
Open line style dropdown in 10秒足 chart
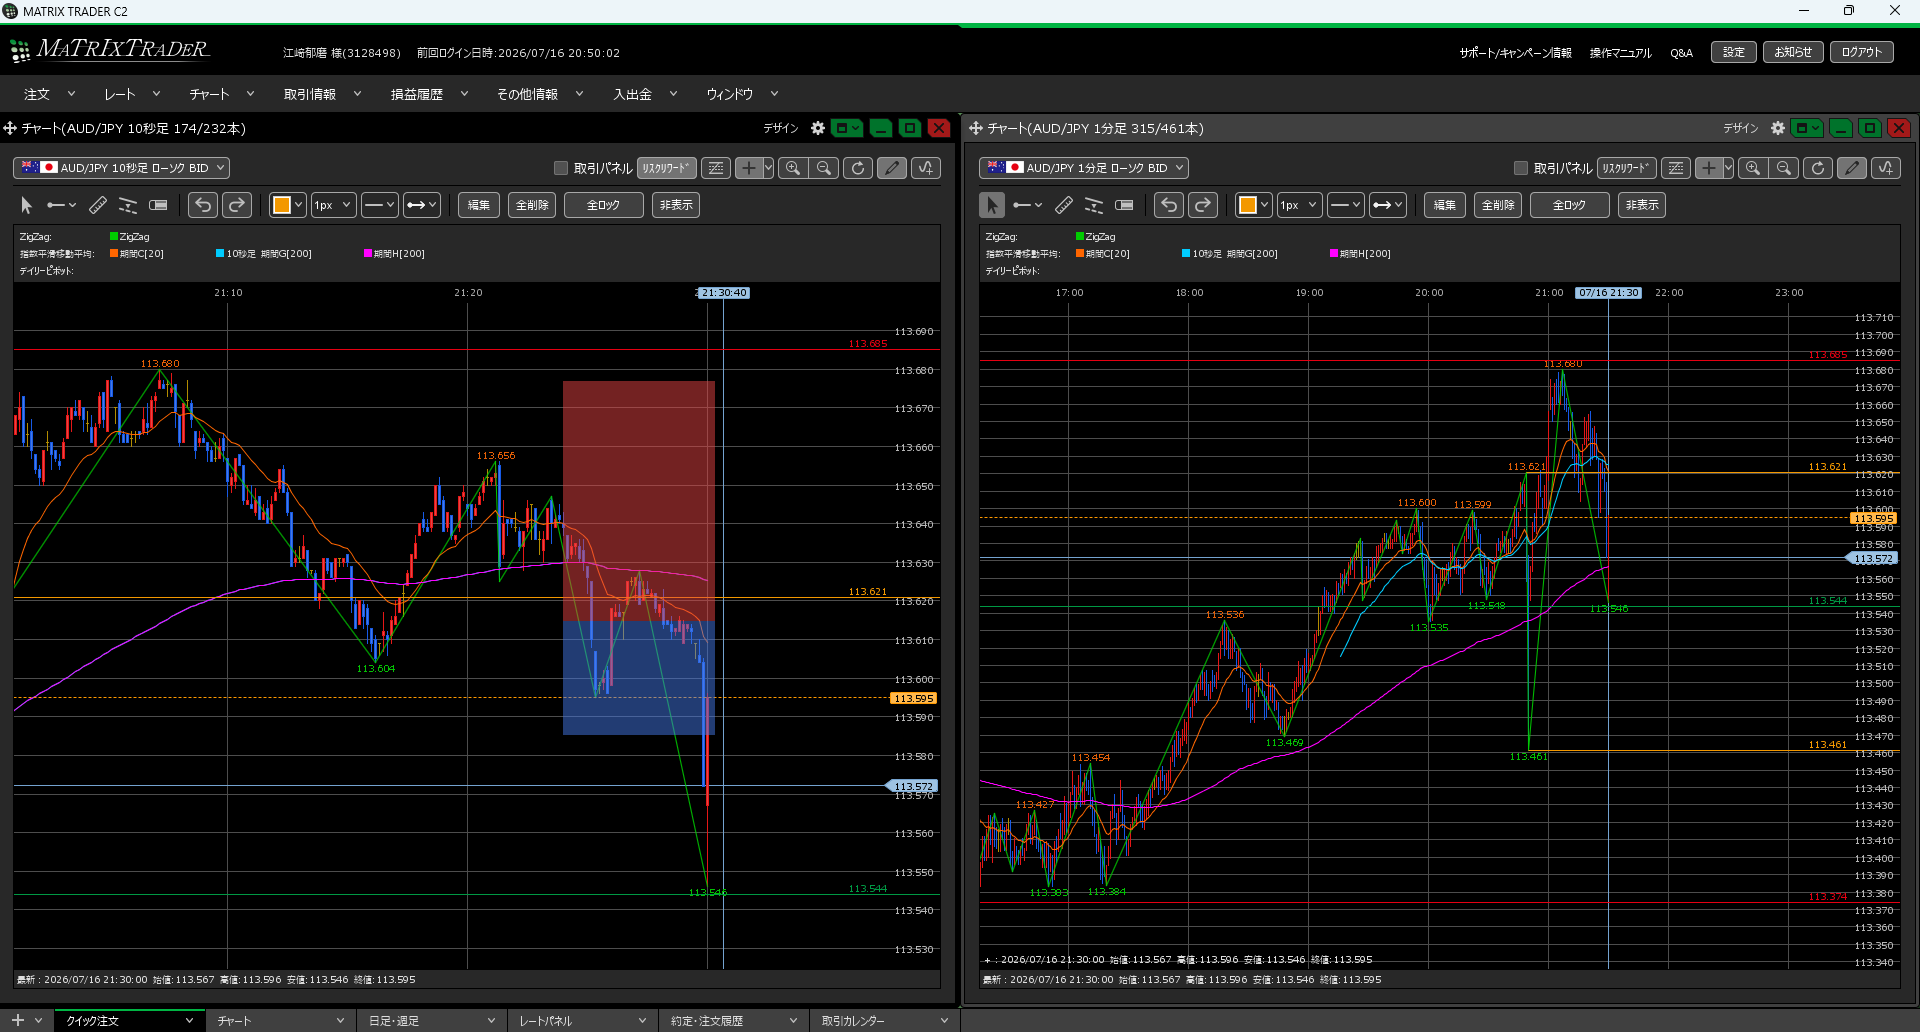pyautogui.click(x=380, y=205)
